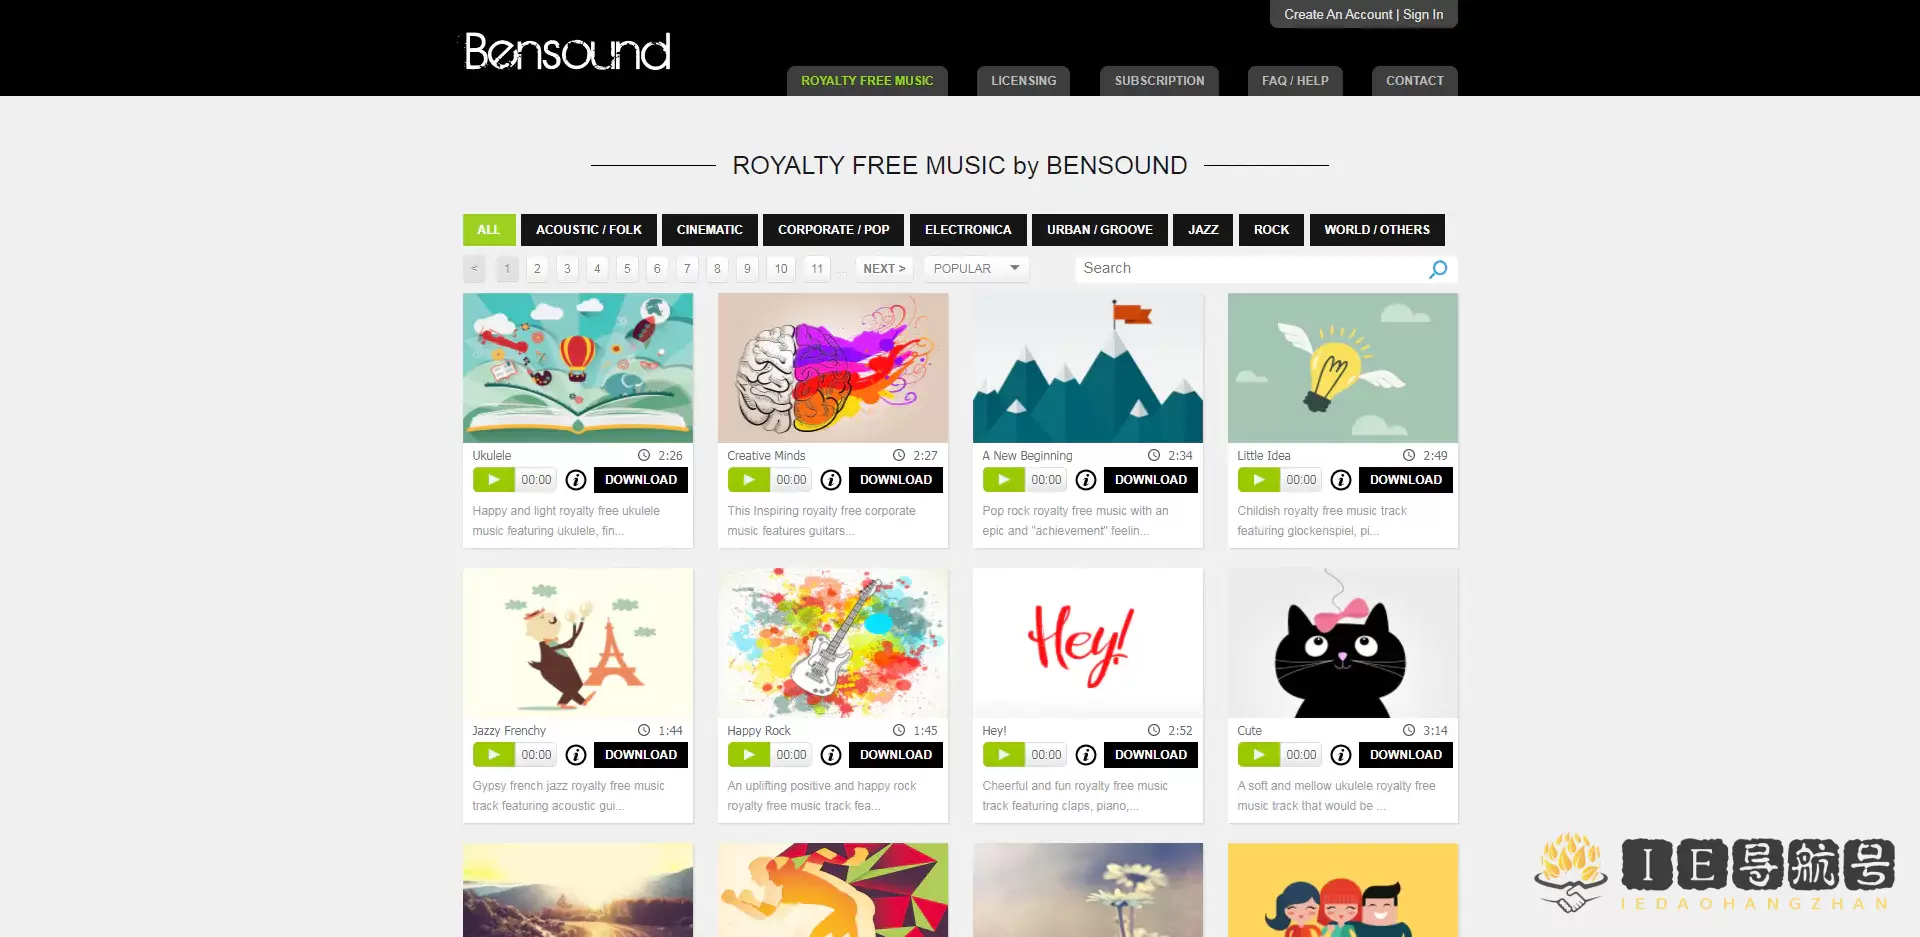Open the SUBSCRIPTION menu item
The image size is (1920, 937).
tap(1159, 81)
